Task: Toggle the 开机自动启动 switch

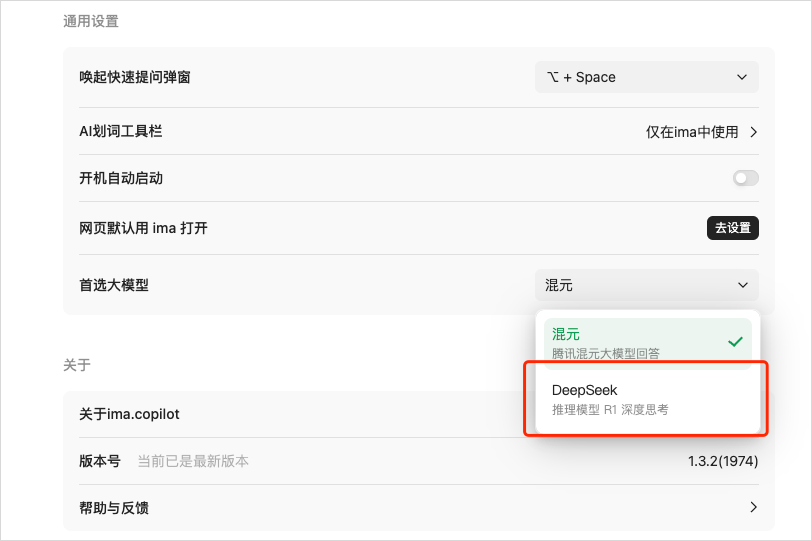Action: click(x=746, y=178)
